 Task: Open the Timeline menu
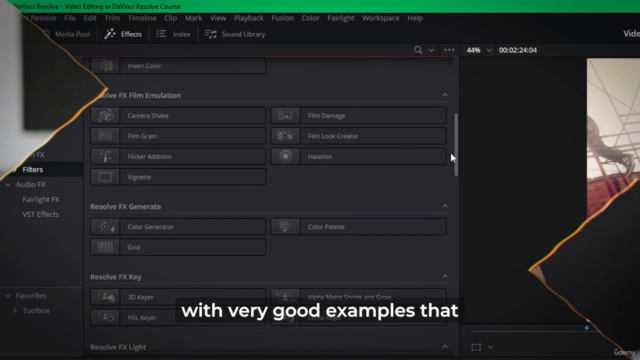coord(142,18)
